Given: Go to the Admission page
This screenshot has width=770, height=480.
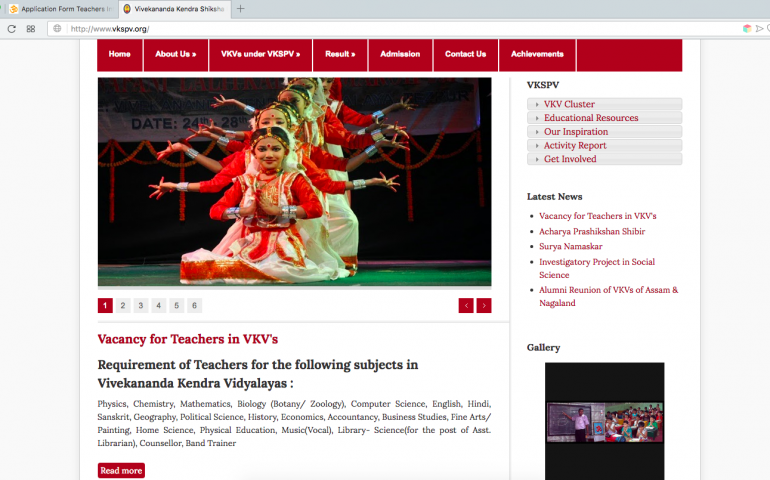Looking at the screenshot, I should click(400, 55).
